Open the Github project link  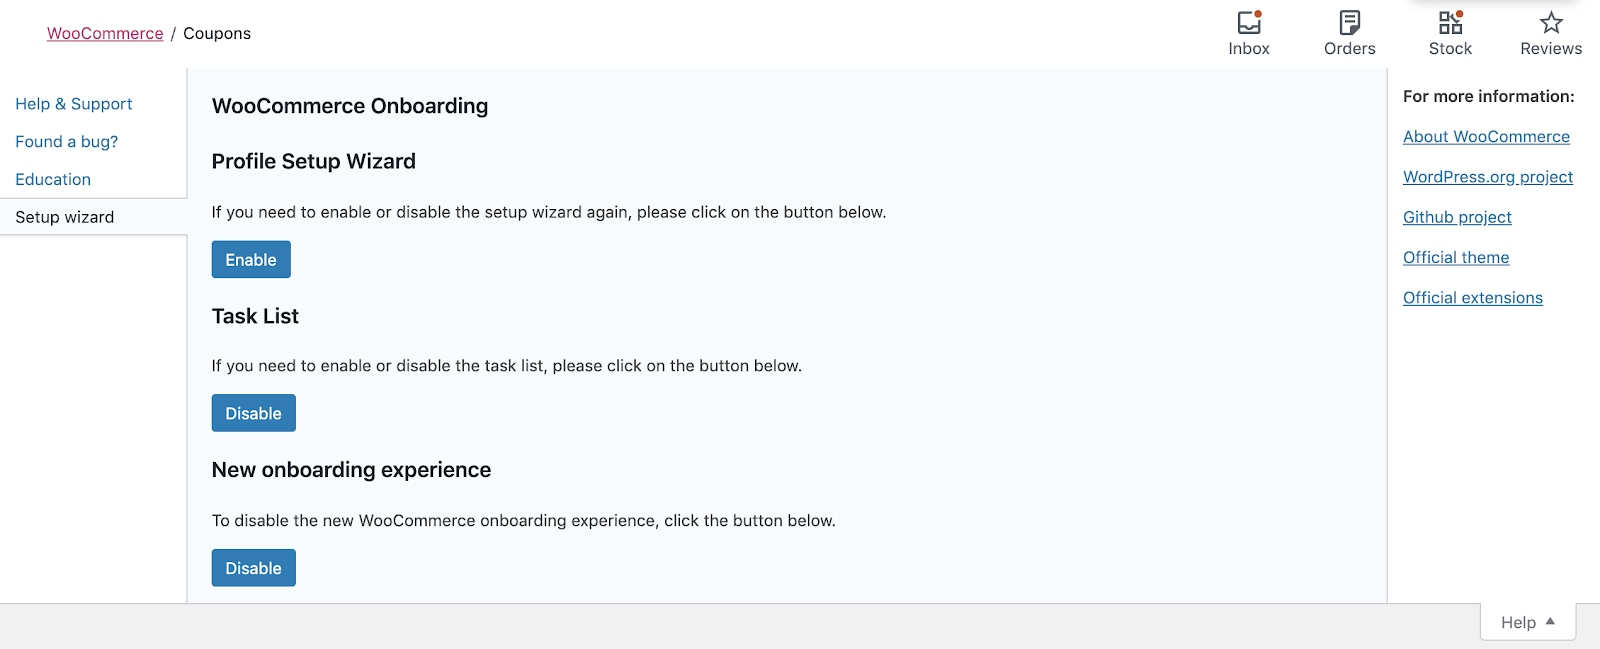[x=1457, y=217]
